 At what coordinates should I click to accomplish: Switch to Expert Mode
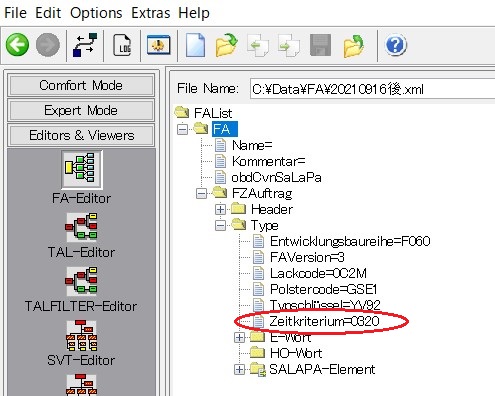click(x=81, y=110)
